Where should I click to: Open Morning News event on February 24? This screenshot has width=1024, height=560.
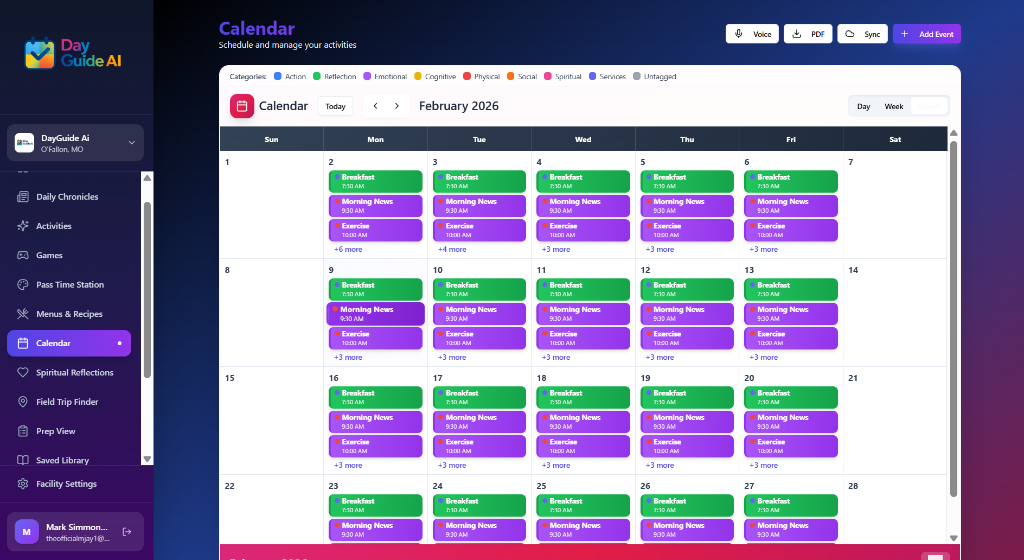(x=479, y=530)
